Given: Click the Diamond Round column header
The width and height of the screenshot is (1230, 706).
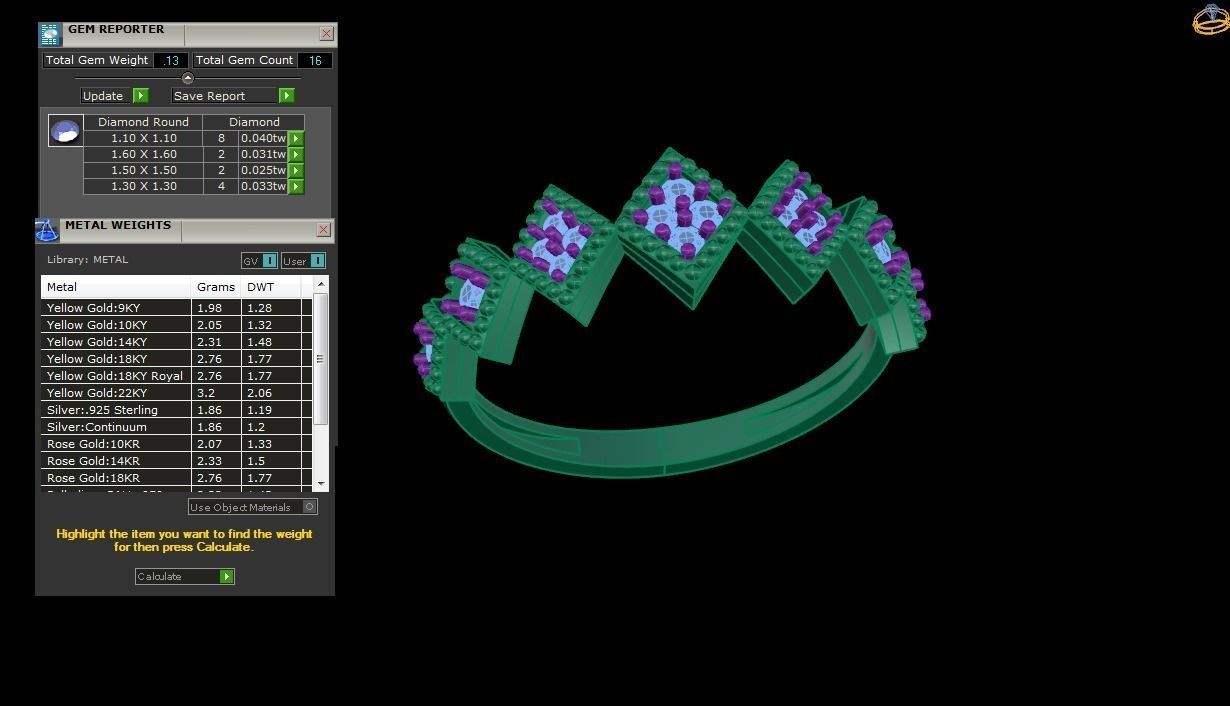Looking at the screenshot, I should (x=143, y=122).
